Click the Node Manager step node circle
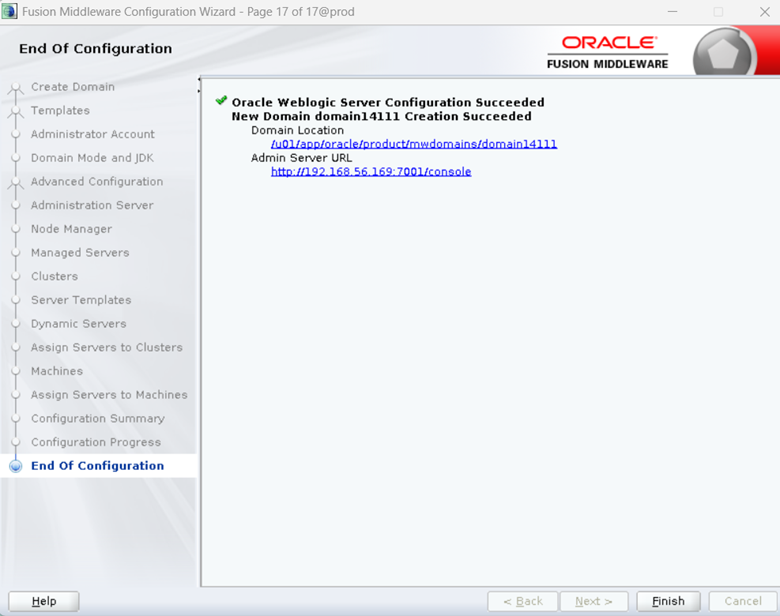780x616 pixels. (16, 229)
